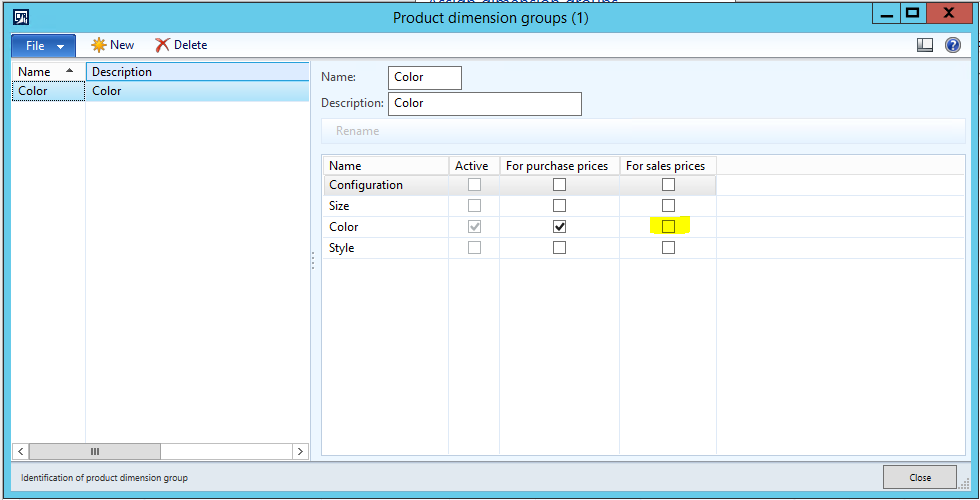
Task: Select the Color description cell in list
Action: (x=198, y=91)
